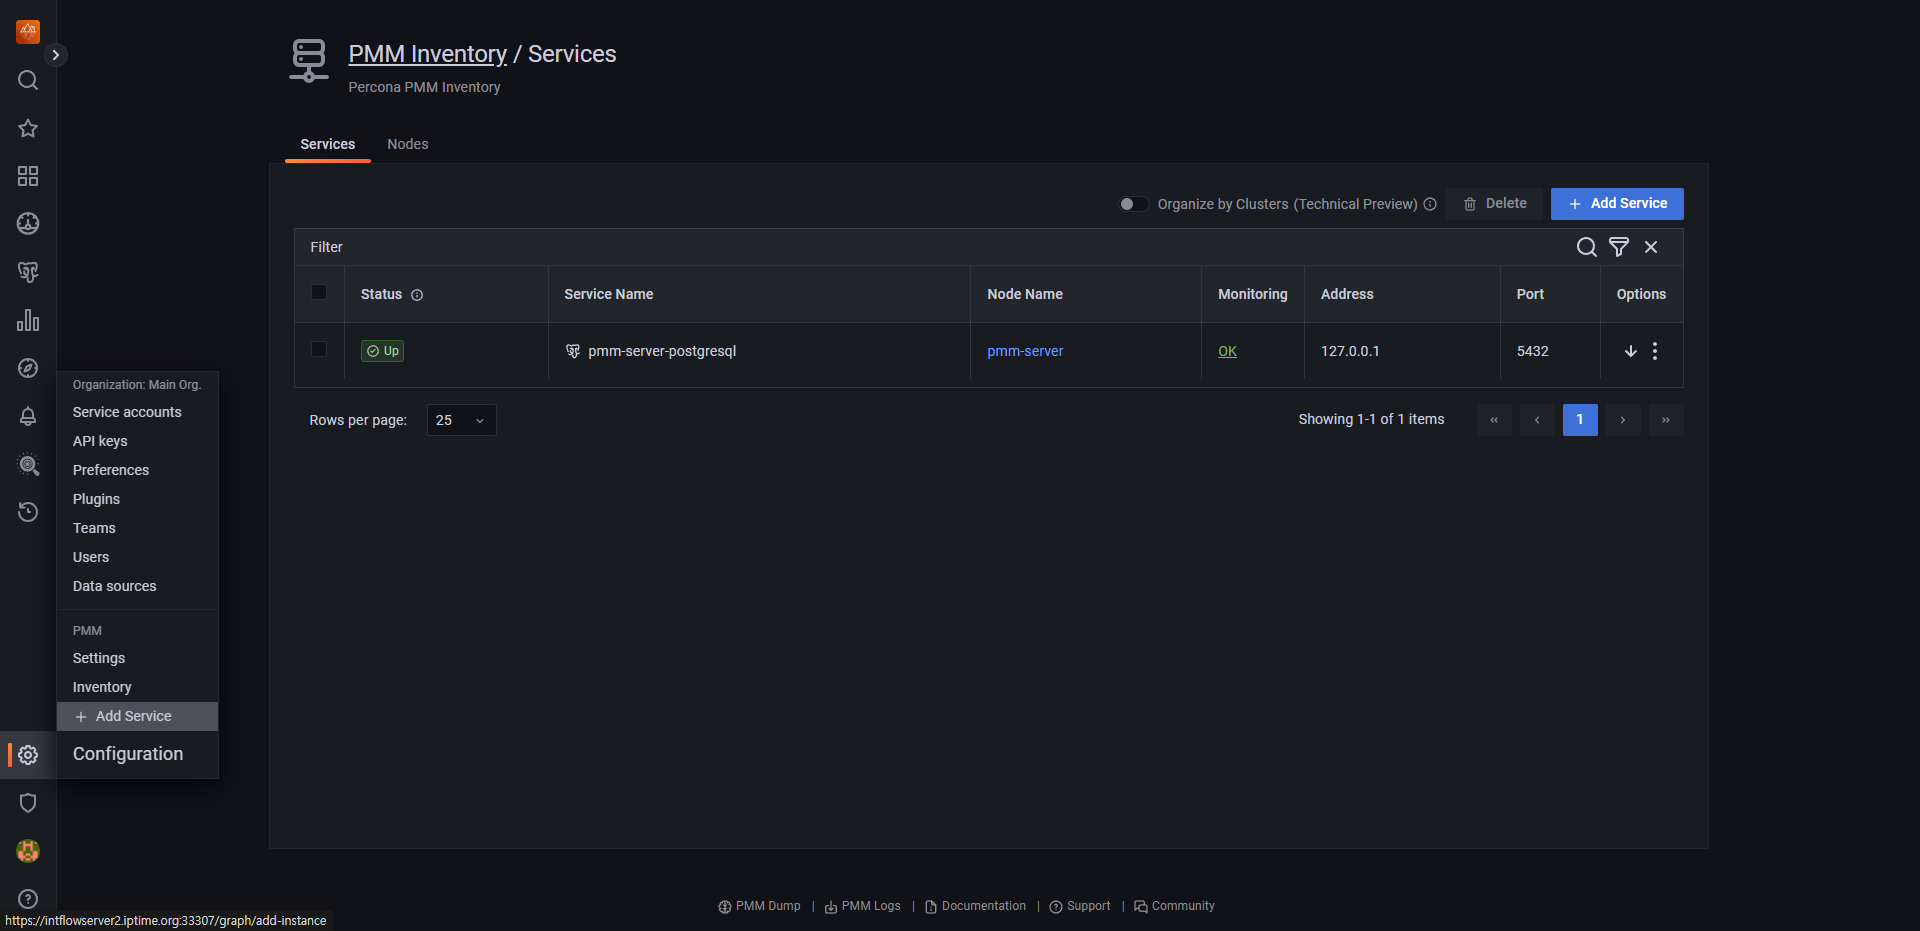Select page 1 button

coord(1580,420)
